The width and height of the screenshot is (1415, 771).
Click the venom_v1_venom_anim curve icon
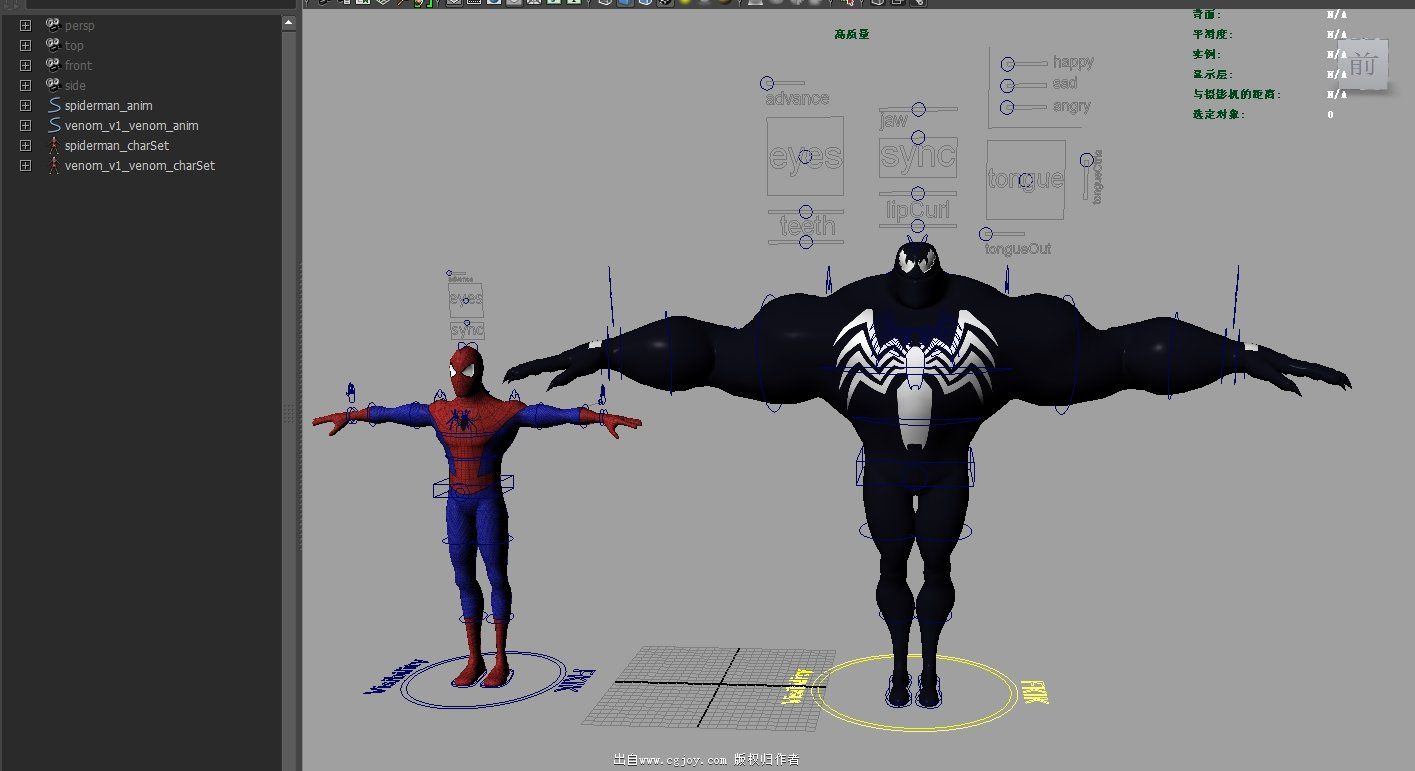click(x=54, y=125)
